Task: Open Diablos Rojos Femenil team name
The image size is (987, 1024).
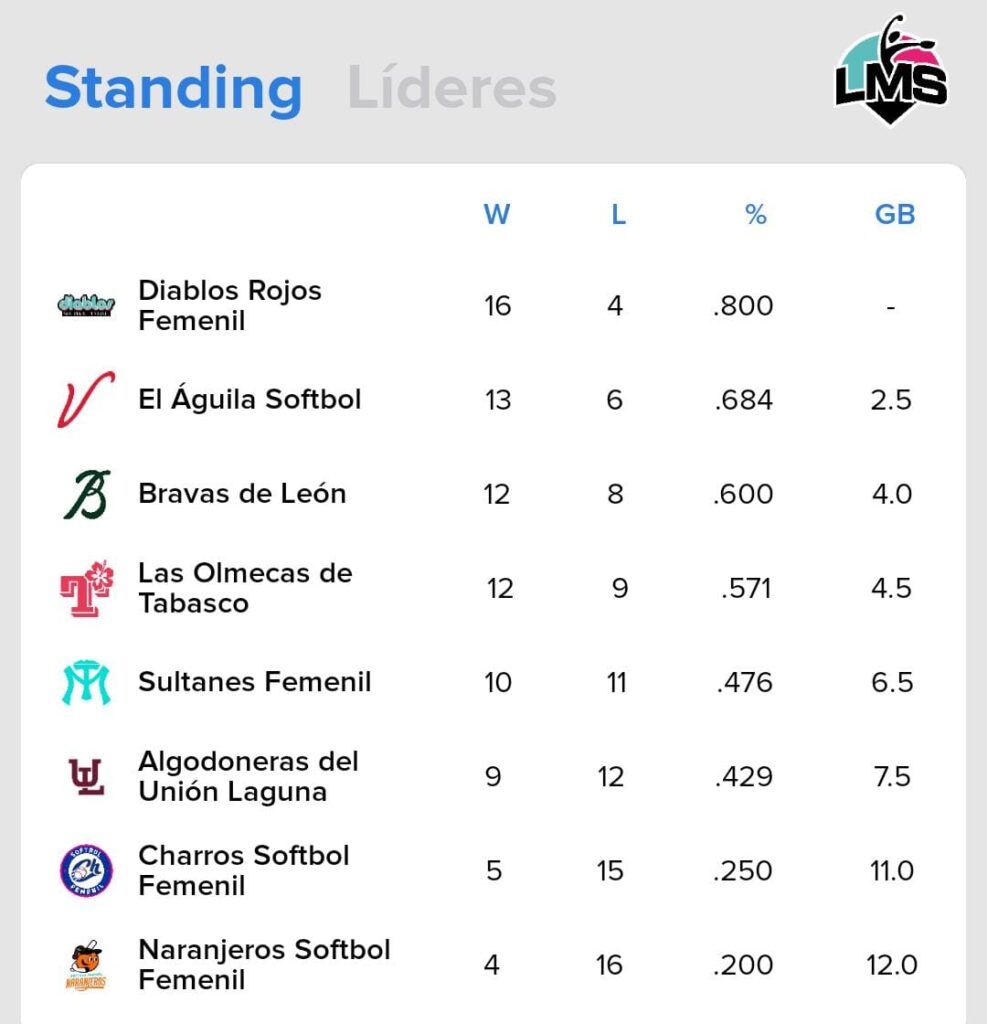Action: 230,305
